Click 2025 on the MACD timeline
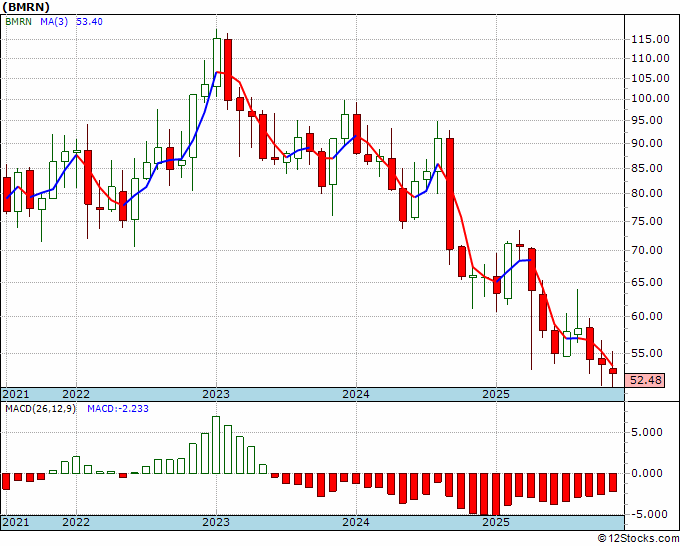 coord(496,522)
